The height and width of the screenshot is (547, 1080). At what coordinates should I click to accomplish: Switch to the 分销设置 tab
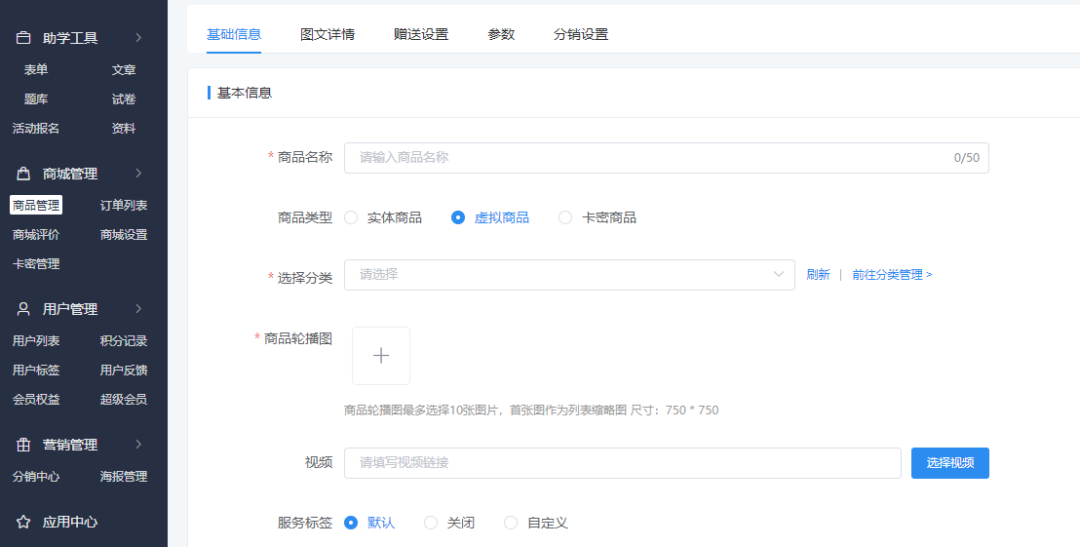581,34
